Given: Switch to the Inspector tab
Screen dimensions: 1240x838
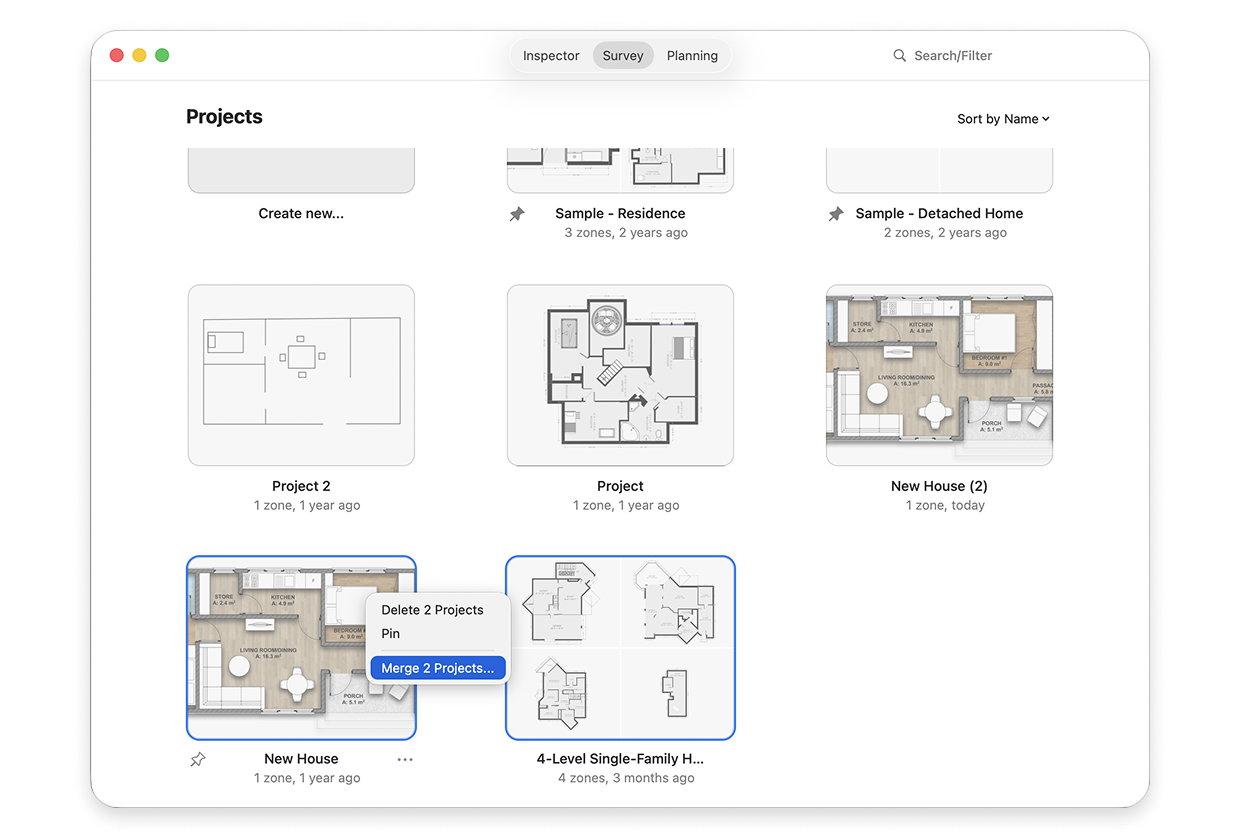Looking at the screenshot, I should coord(551,56).
